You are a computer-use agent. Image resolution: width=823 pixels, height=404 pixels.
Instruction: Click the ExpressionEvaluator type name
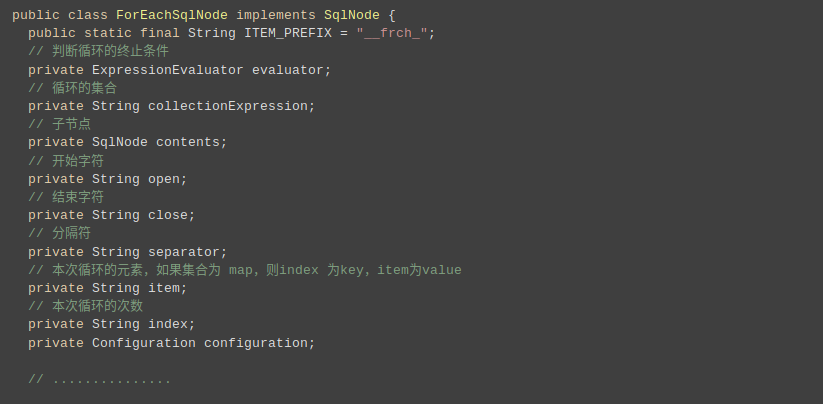pyautogui.click(x=167, y=70)
